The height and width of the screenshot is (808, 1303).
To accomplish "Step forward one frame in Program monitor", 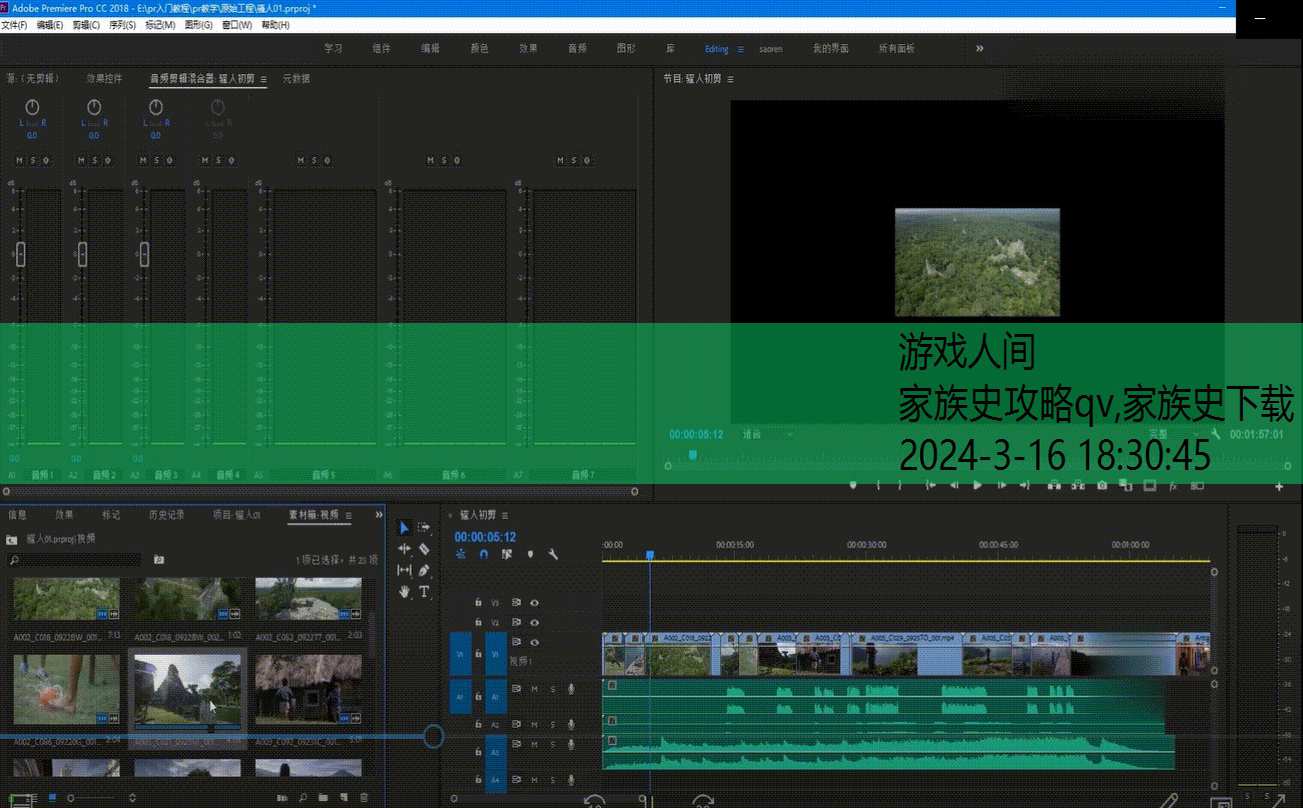I will point(1001,485).
